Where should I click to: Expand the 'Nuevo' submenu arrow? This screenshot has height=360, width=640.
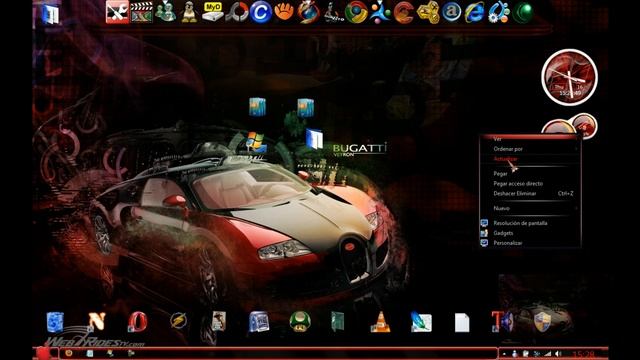pos(576,208)
